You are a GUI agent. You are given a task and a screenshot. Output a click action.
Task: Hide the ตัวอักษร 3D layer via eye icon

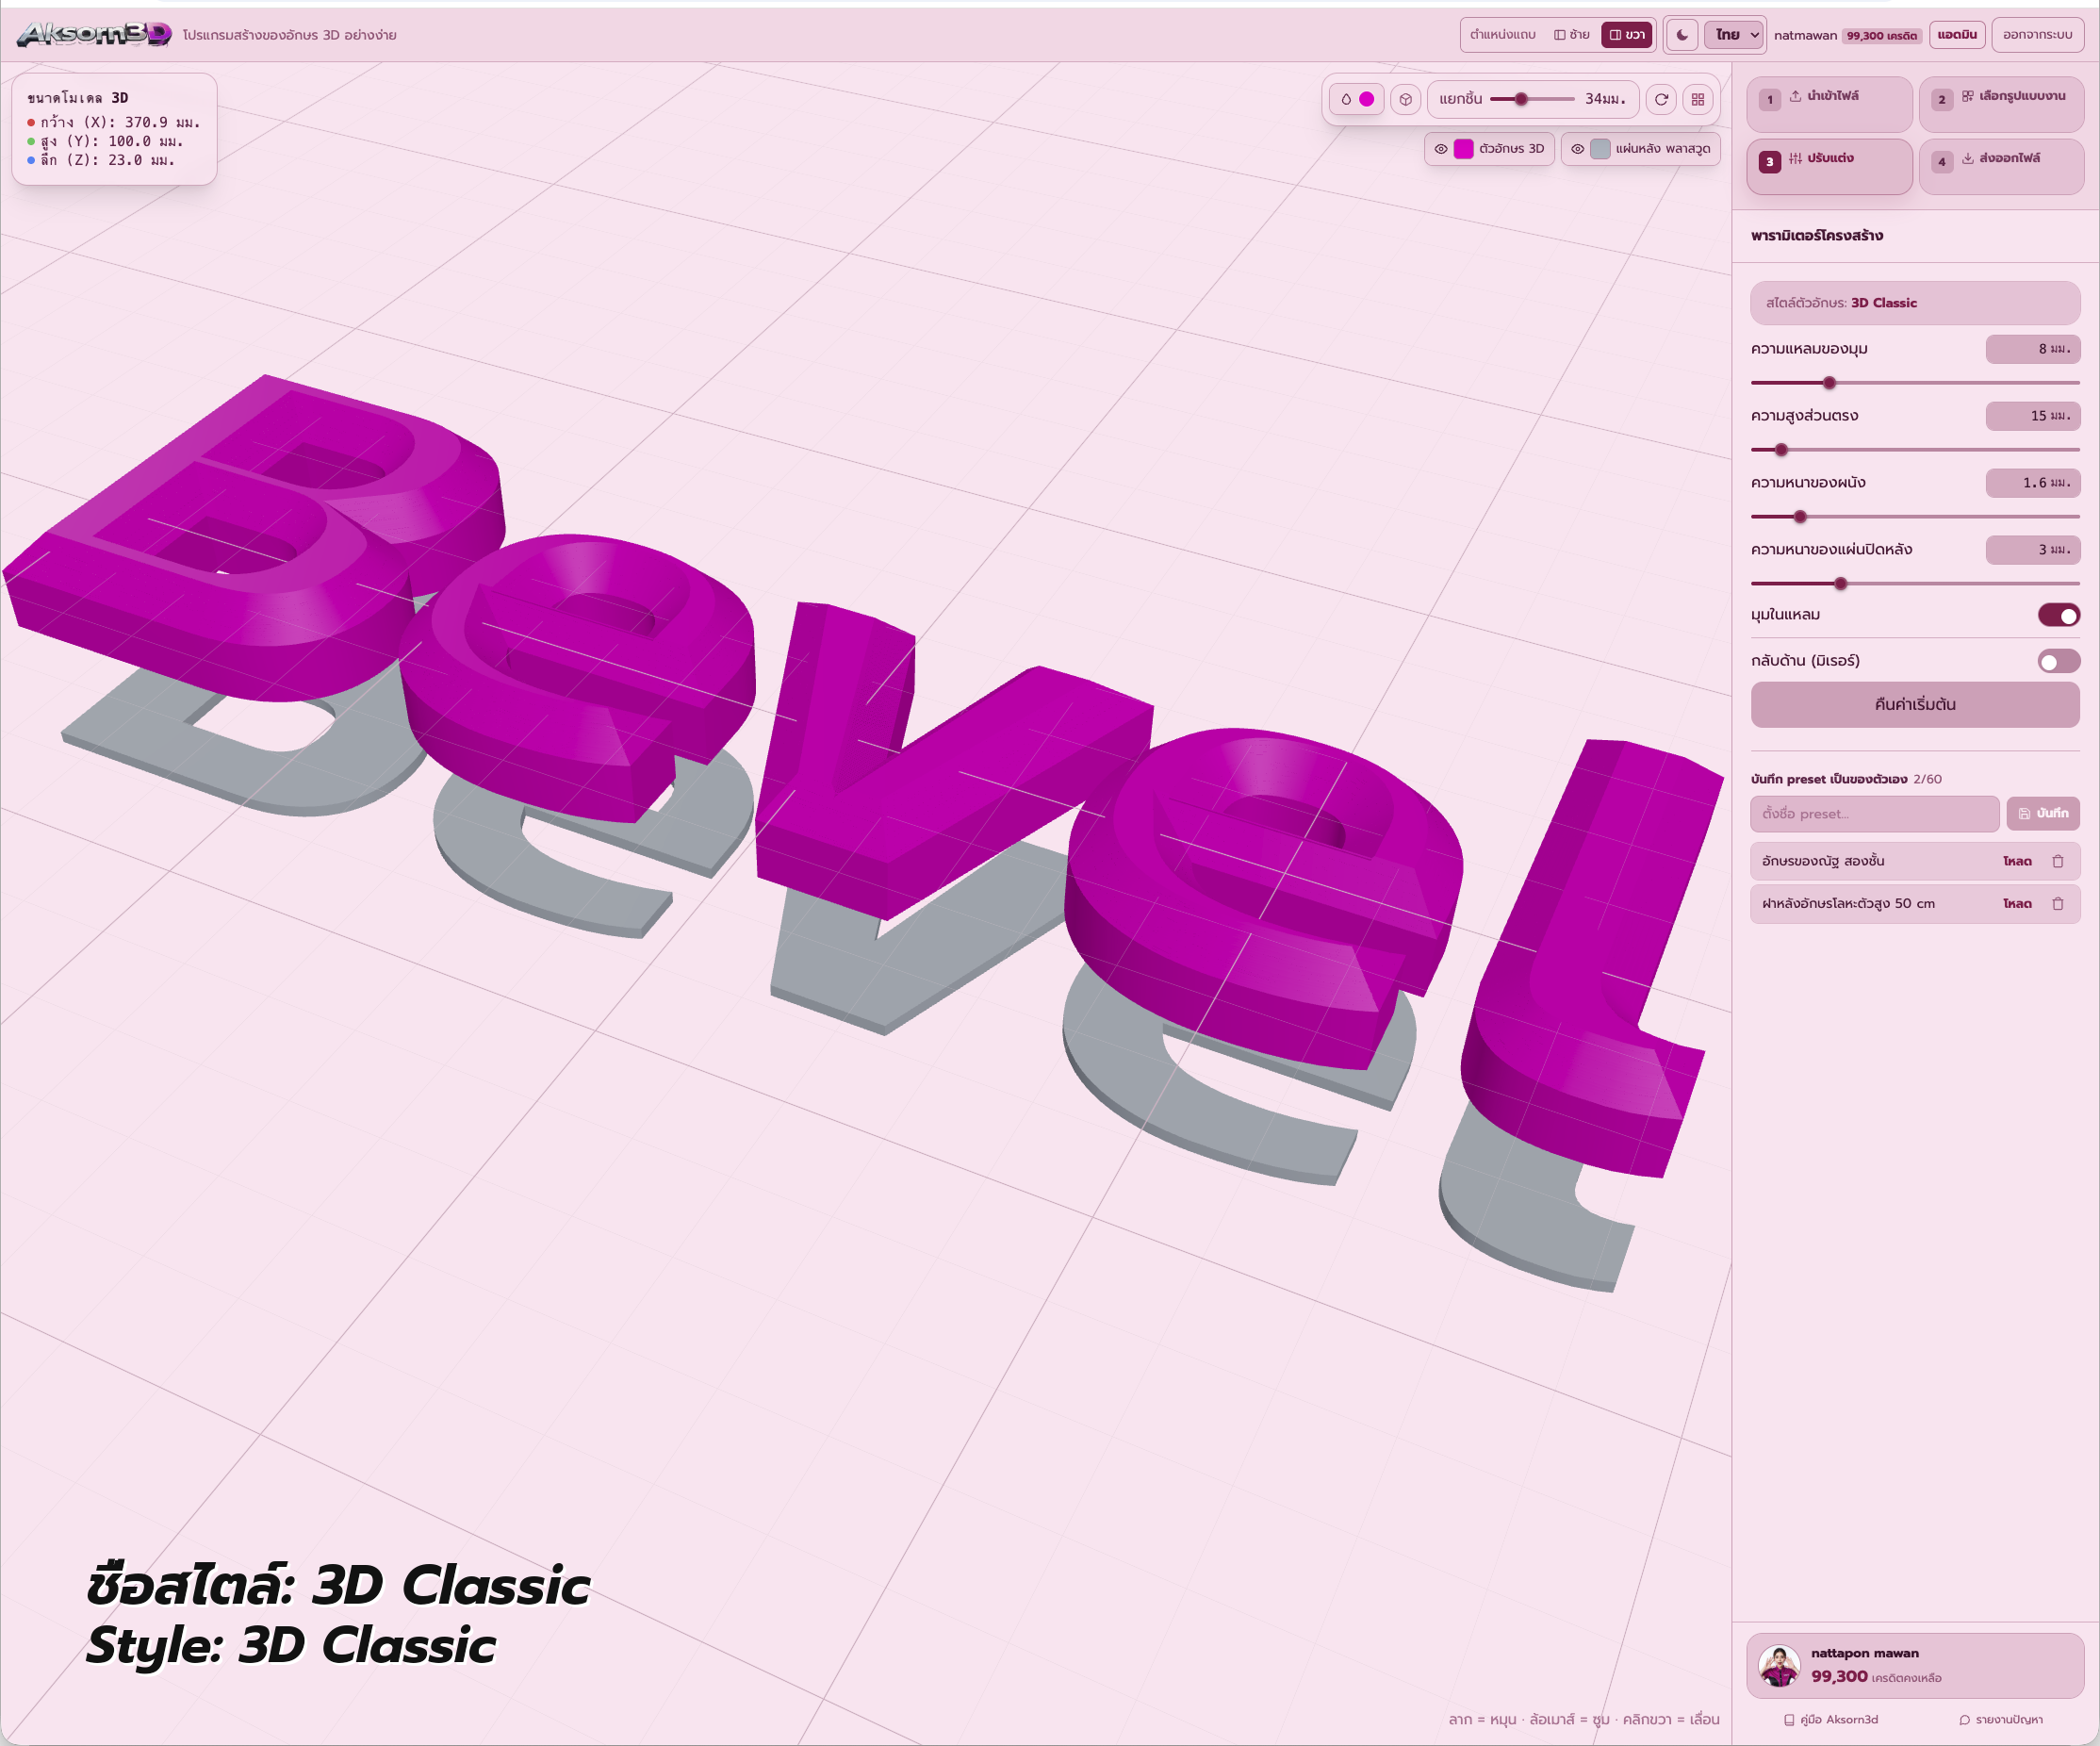point(1441,149)
